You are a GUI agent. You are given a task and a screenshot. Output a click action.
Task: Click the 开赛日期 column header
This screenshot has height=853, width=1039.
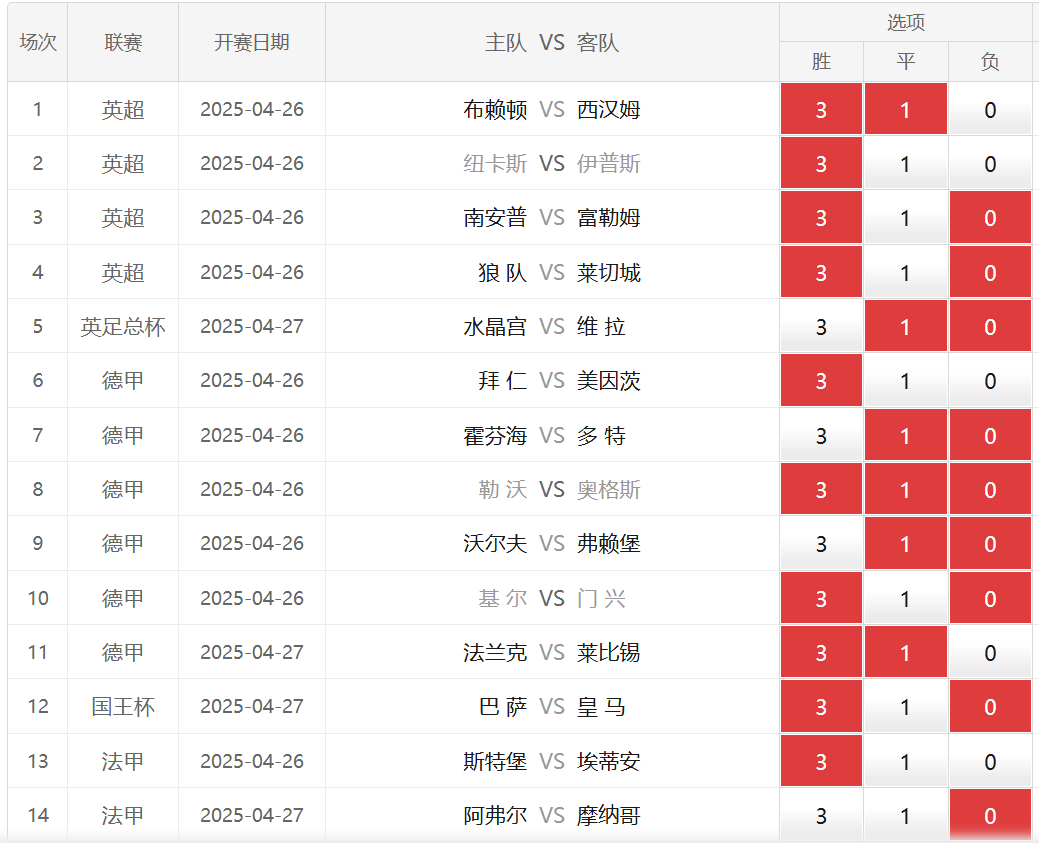(252, 42)
